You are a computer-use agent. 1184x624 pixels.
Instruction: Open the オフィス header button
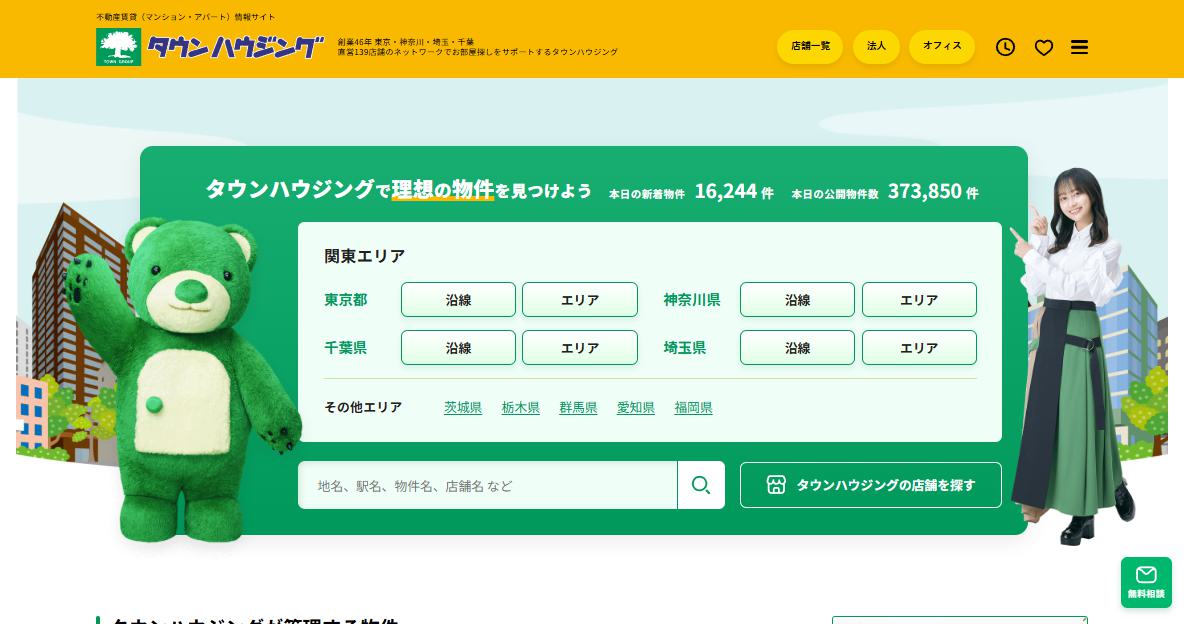coord(942,46)
